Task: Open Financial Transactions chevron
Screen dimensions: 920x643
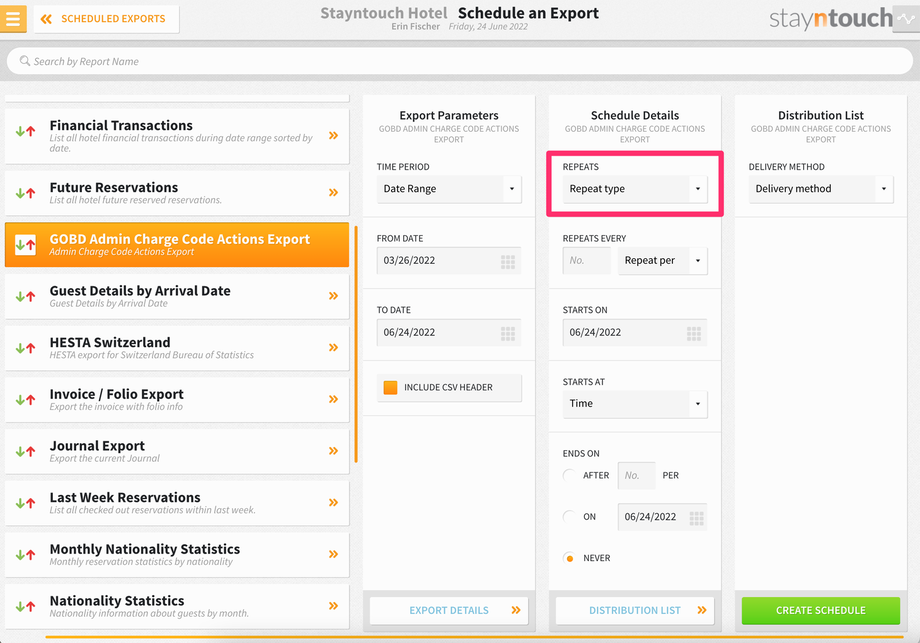Action: click(333, 136)
